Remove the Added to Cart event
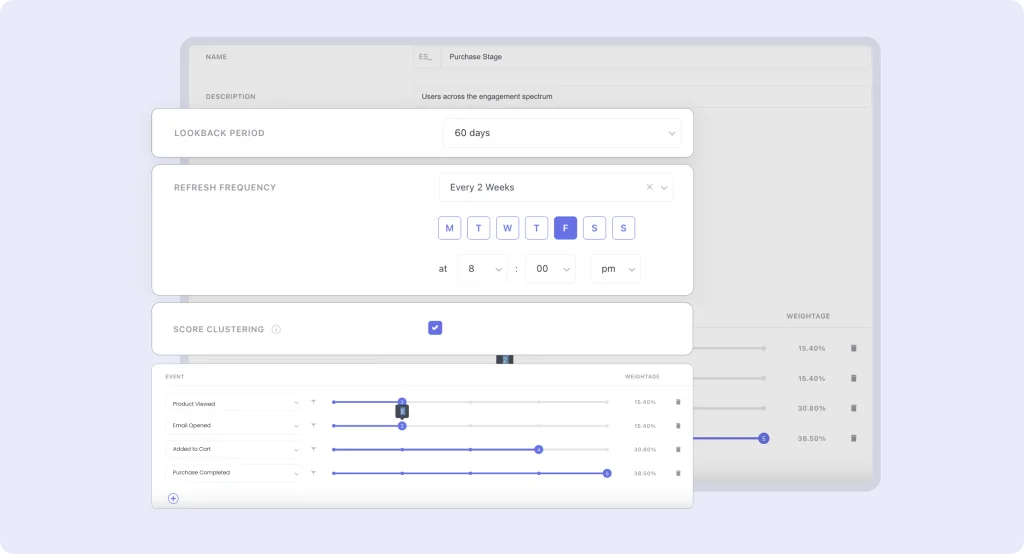1024x554 pixels. click(x=678, y=450)
